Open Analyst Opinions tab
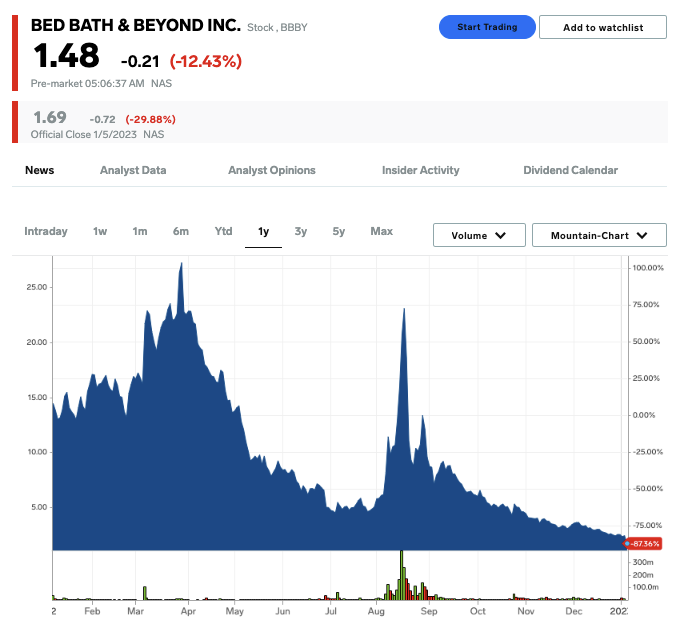The image size is (682, 631). (272, 170)
